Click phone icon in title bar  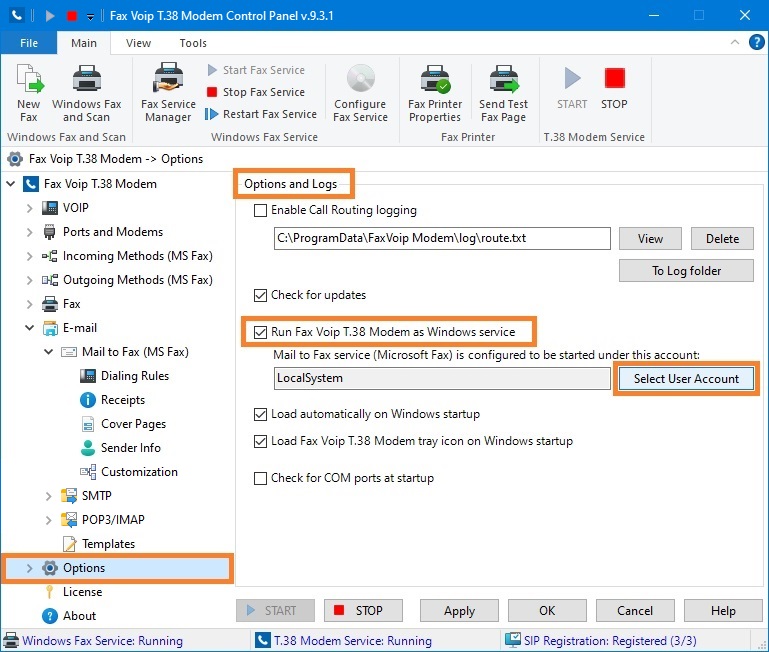[17, 15]
